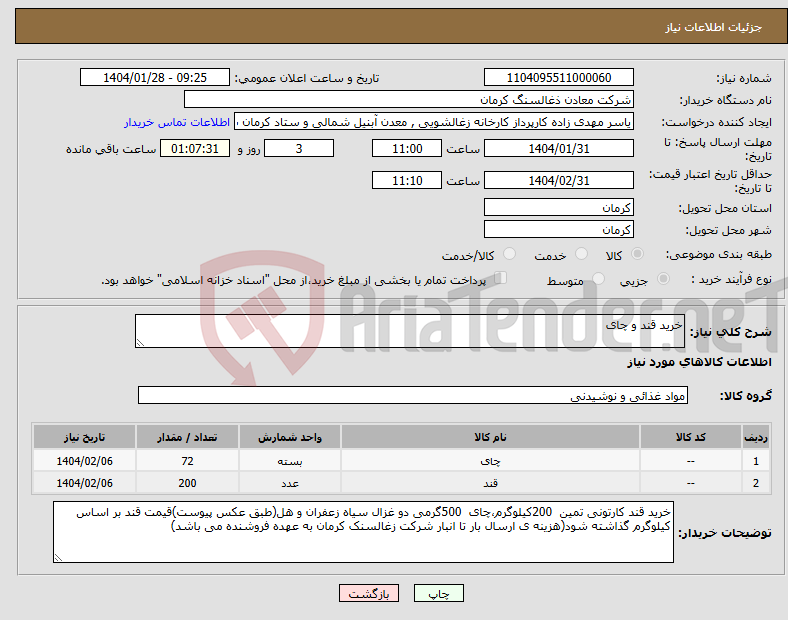This screenshot has width=788, height=620.
Task: Click row number 1 cell
Action: (756, 461)
